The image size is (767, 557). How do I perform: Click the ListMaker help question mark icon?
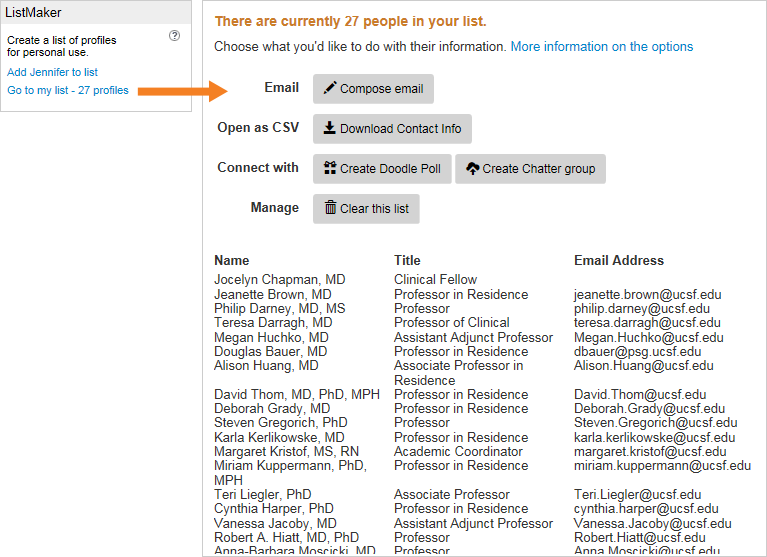click(x=174, y=35)
